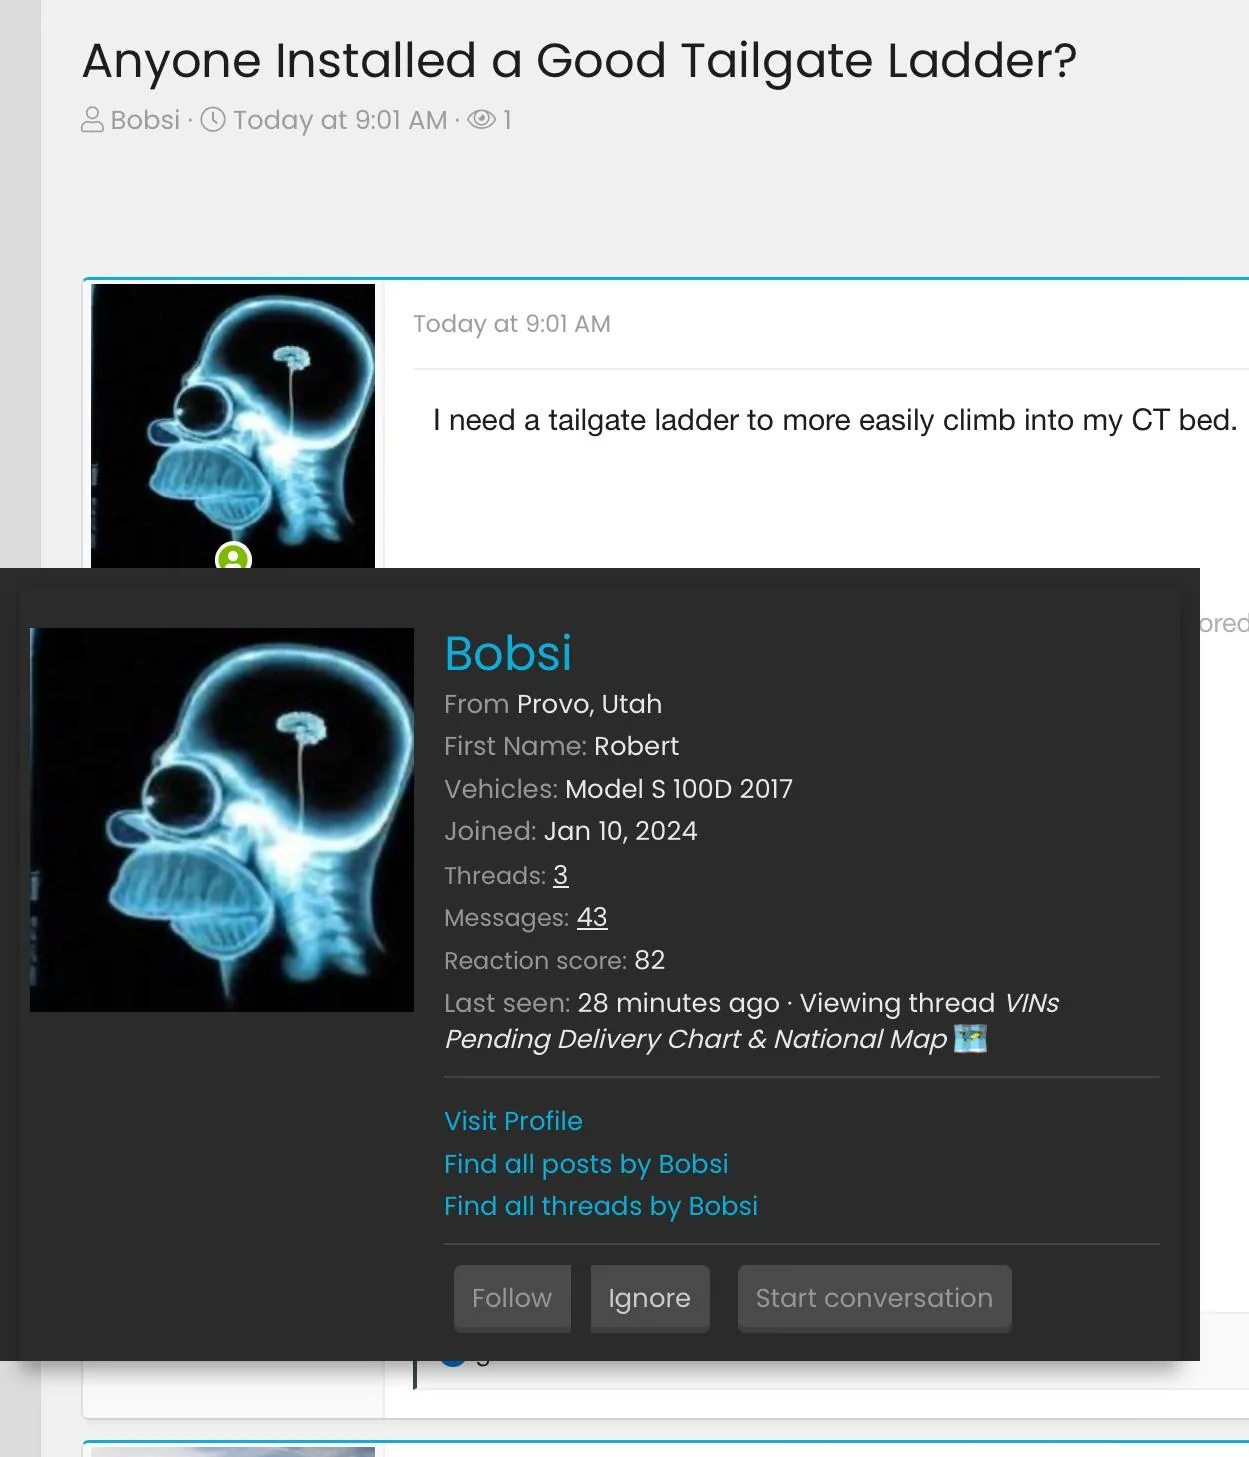Find all threads by Bobsi
The image size is (1249, 1457).
601,1206
